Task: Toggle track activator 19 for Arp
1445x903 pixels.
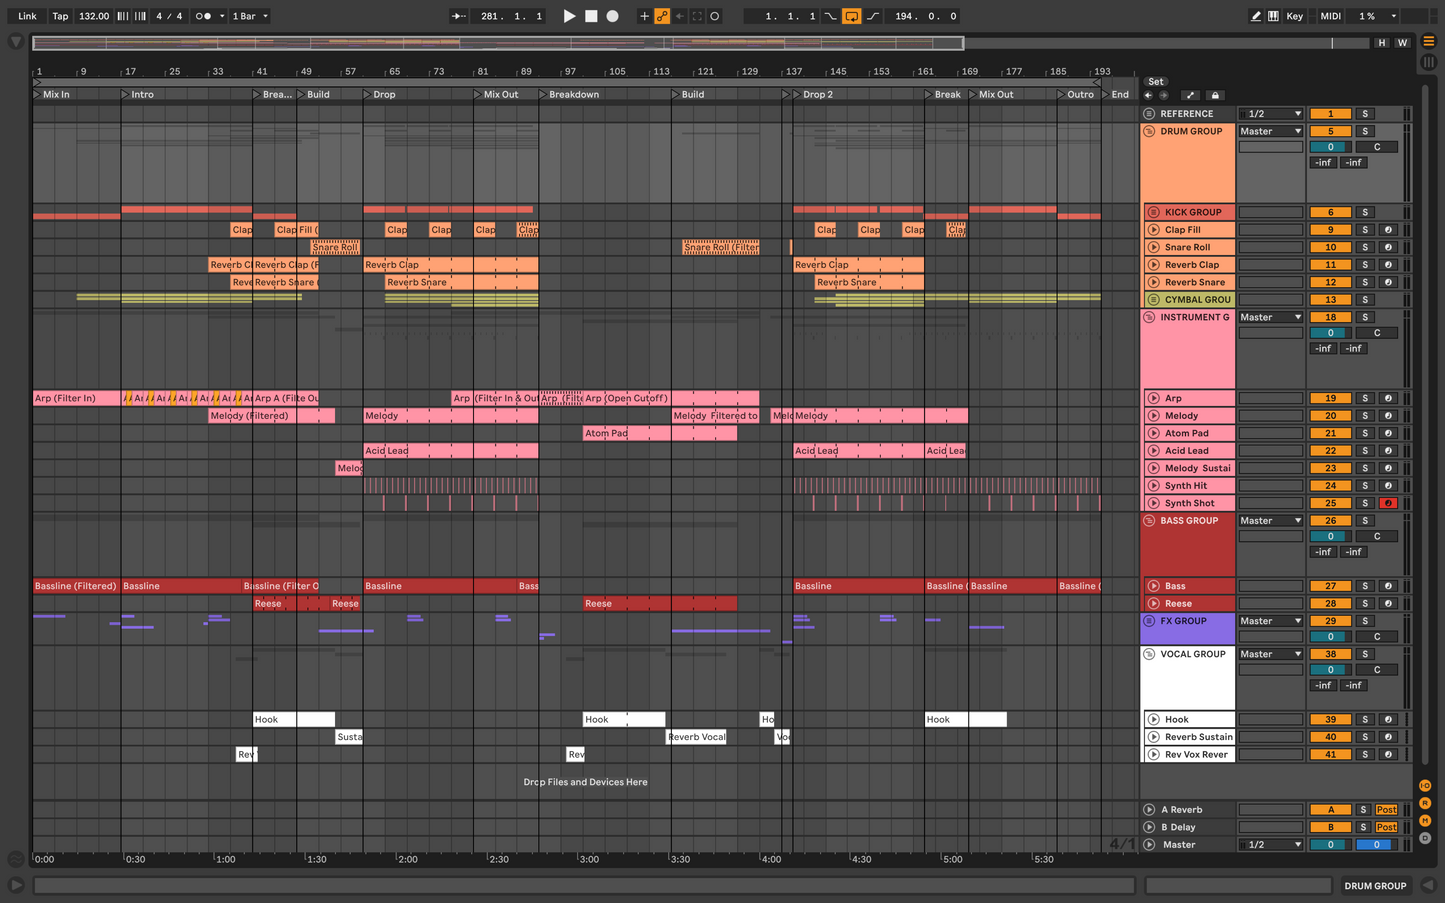Action: click(1330, 398)
